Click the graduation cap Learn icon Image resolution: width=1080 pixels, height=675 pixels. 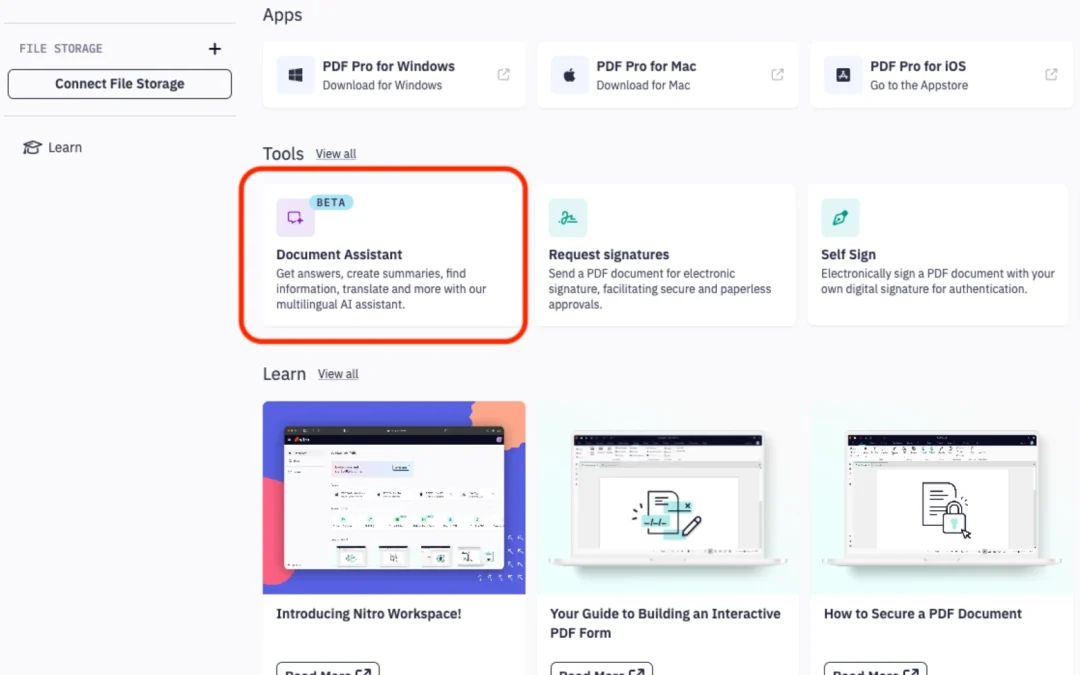pos(32,147)
